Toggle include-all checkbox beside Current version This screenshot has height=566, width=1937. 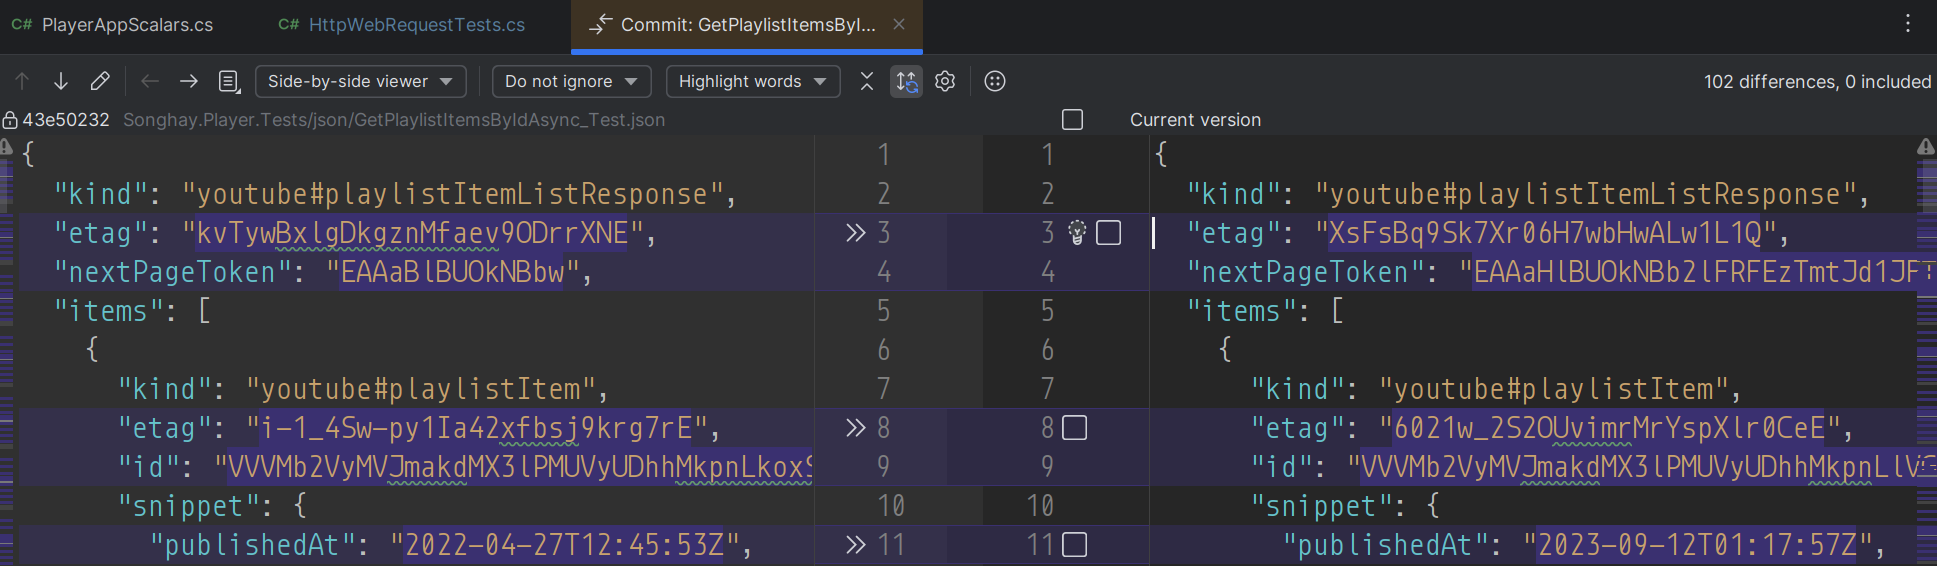[x=1073, y=120]
